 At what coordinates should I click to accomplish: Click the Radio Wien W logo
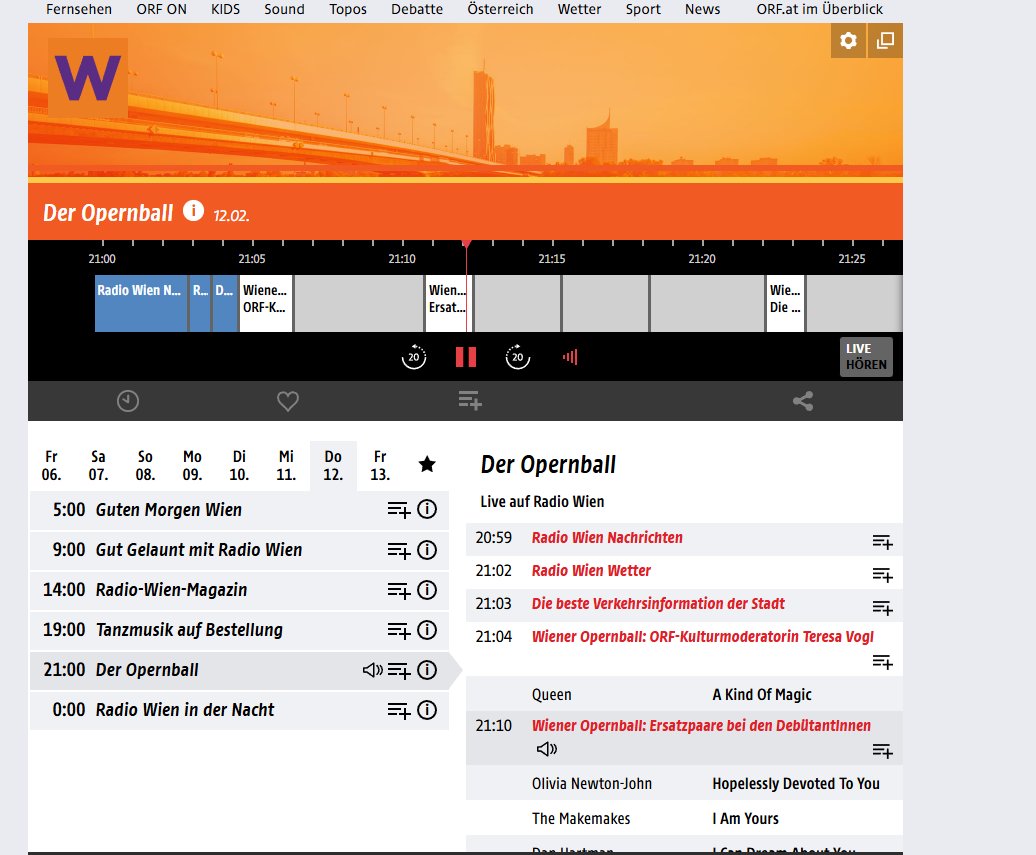[x=88, y=78]
